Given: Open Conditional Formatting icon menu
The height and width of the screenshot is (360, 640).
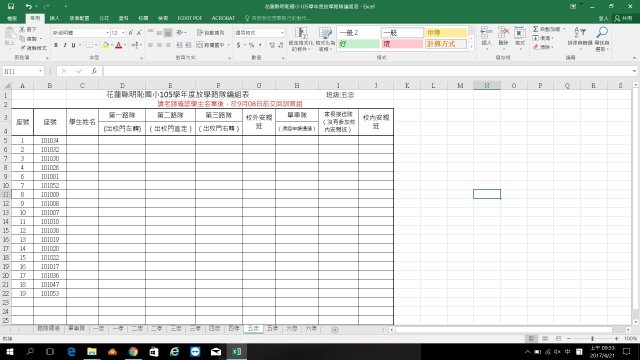Looking at the screenshot, I should click(x=301, y=34).
